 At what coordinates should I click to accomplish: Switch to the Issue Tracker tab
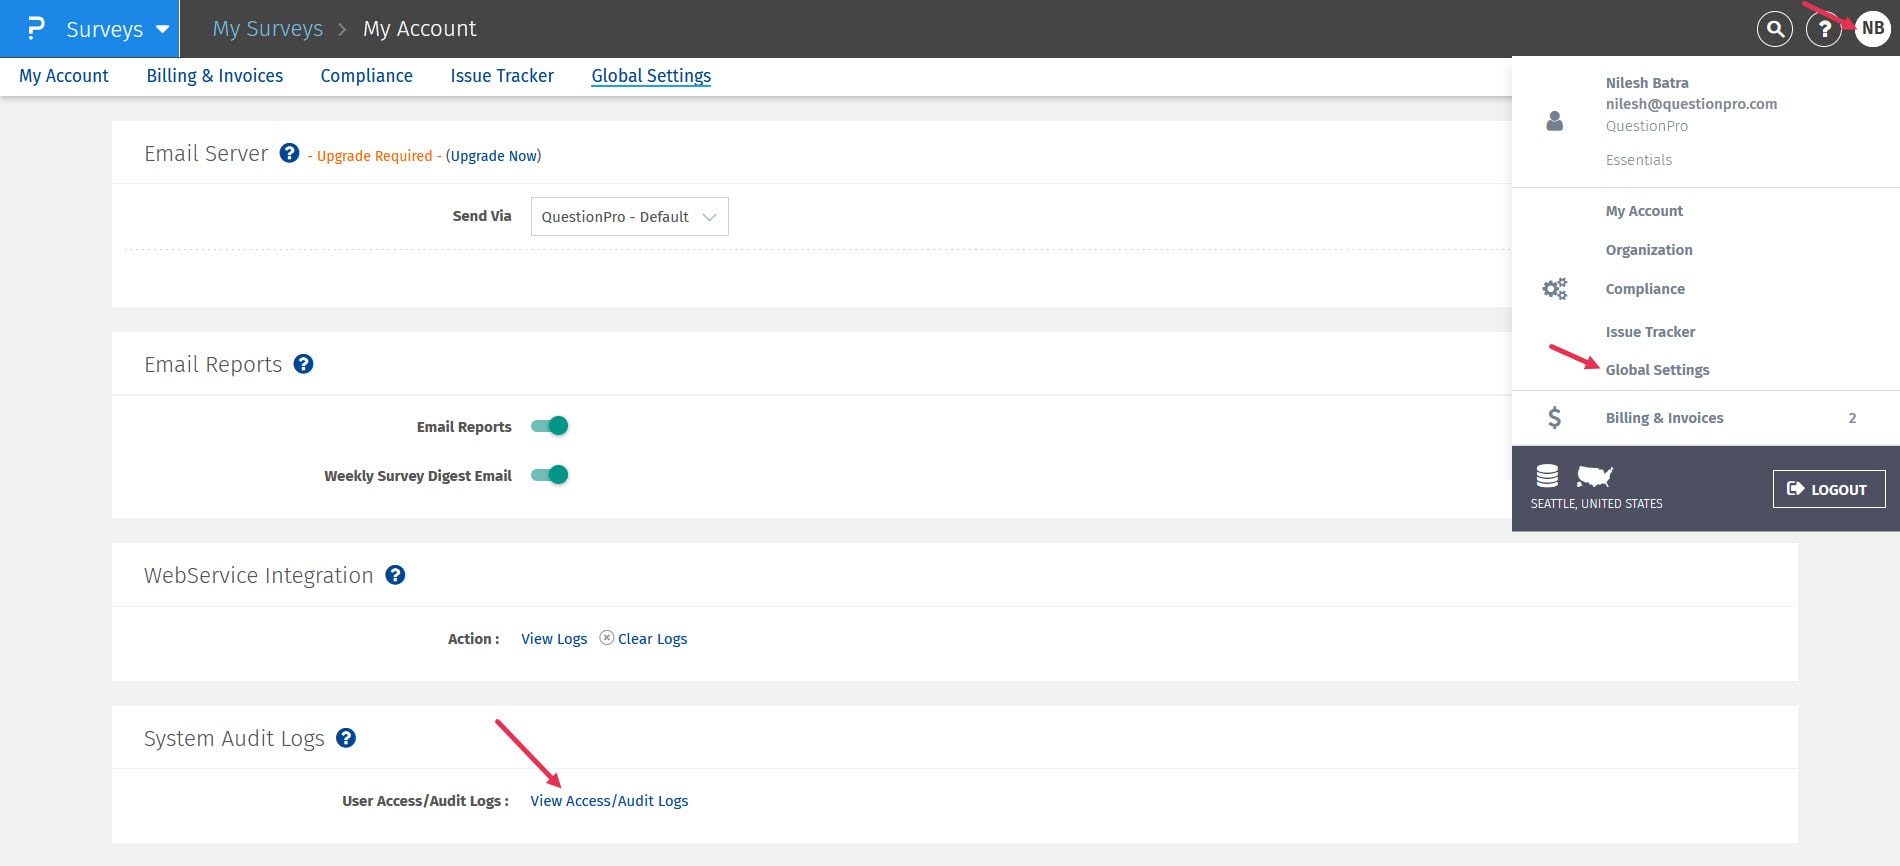(502, 76)
